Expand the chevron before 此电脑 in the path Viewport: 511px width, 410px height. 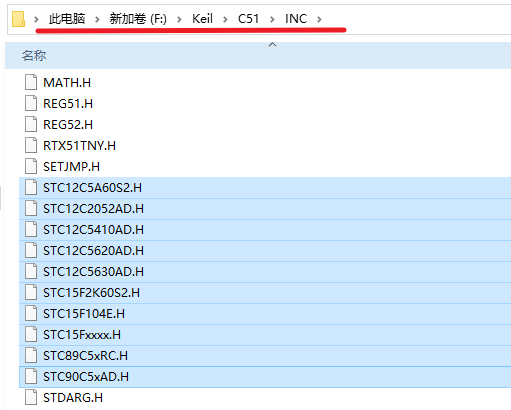[x=36, y=19]
